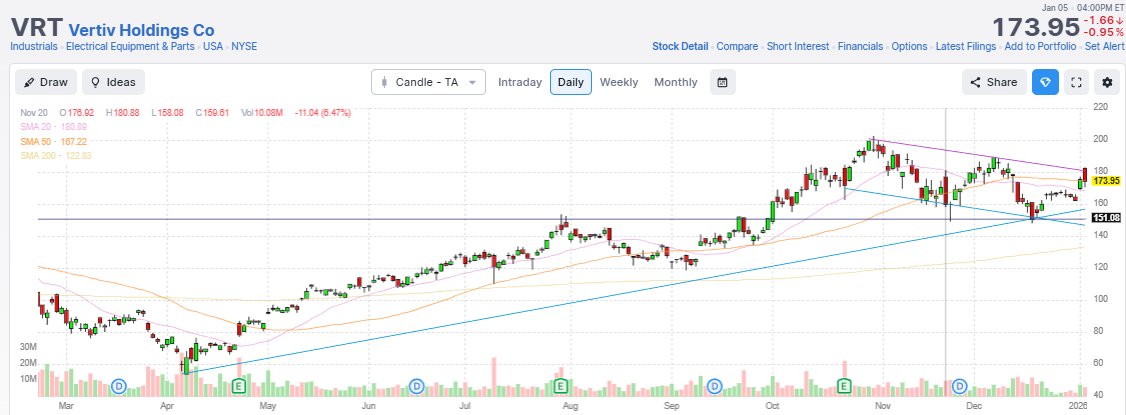
Task: Open the calendar date range icon
Action: pyautogui.click(x=722, y=82)
